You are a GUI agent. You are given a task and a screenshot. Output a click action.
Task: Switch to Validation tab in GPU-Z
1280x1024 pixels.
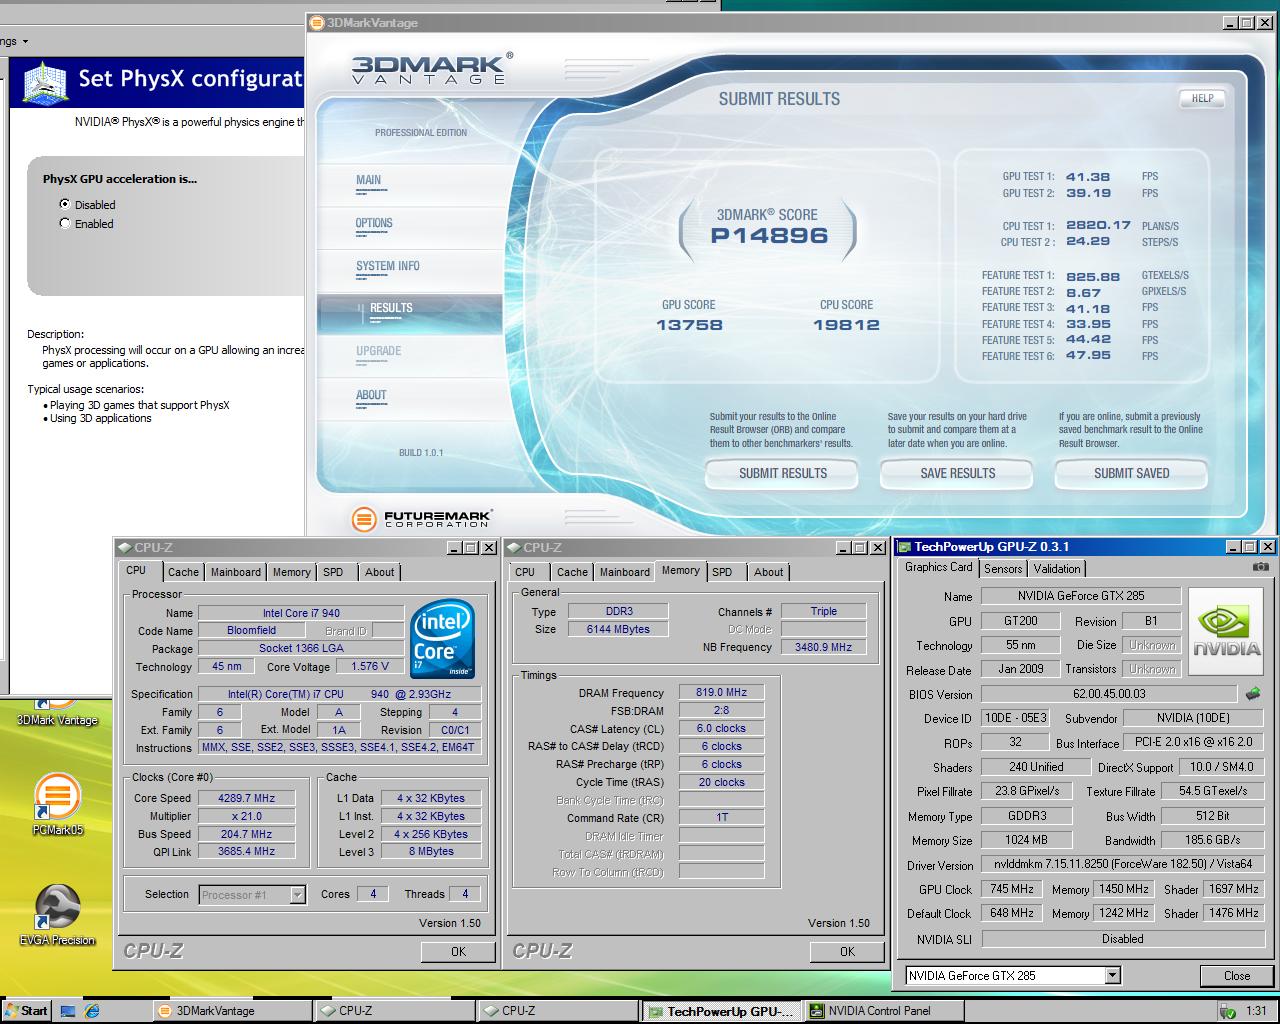coord(1057,568)
